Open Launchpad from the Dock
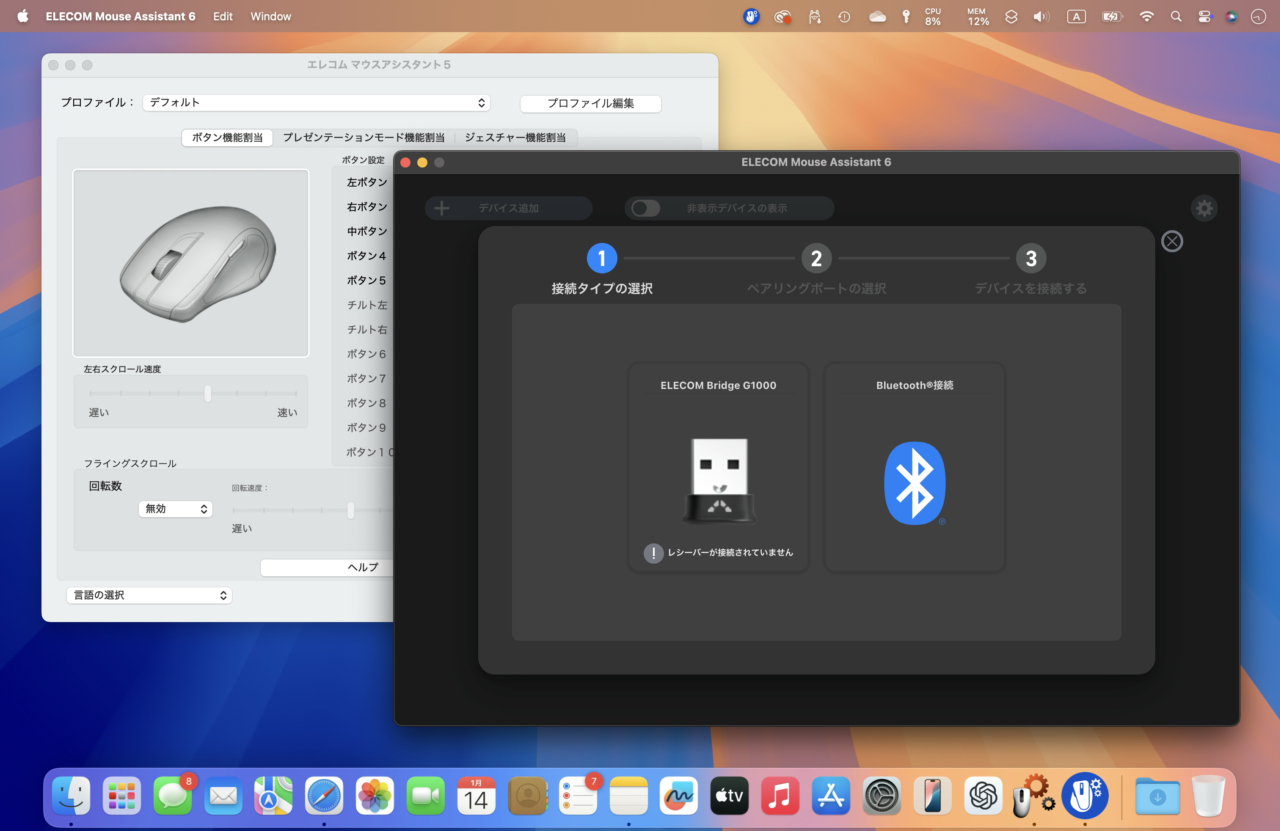The height and width of the screenshot is (831, 1280). [x=122, y=796]
